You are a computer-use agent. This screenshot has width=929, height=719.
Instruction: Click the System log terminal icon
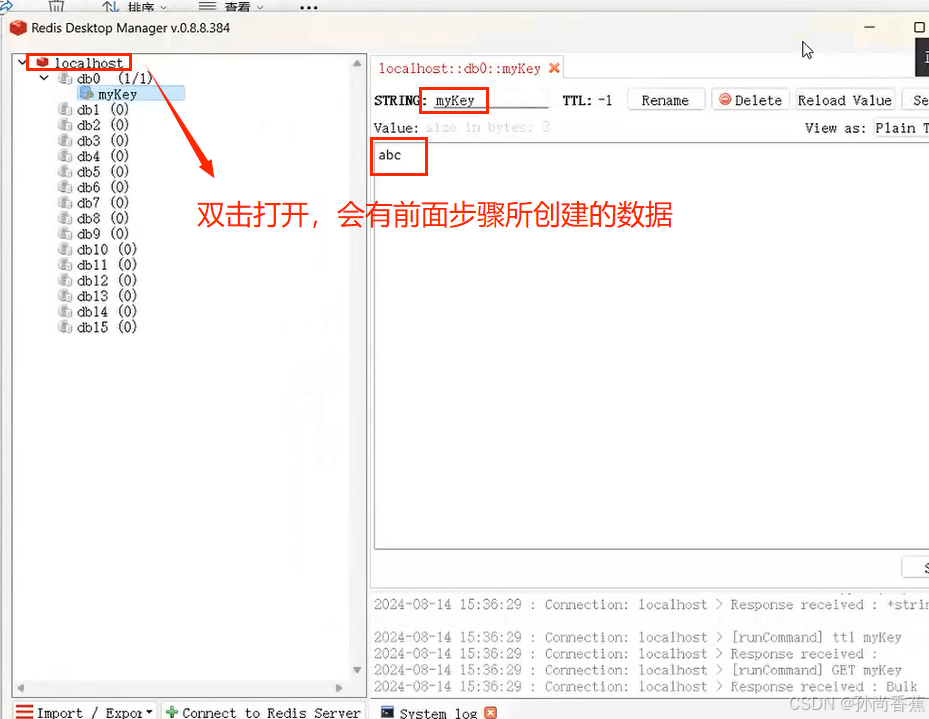[x=387, y=712]
